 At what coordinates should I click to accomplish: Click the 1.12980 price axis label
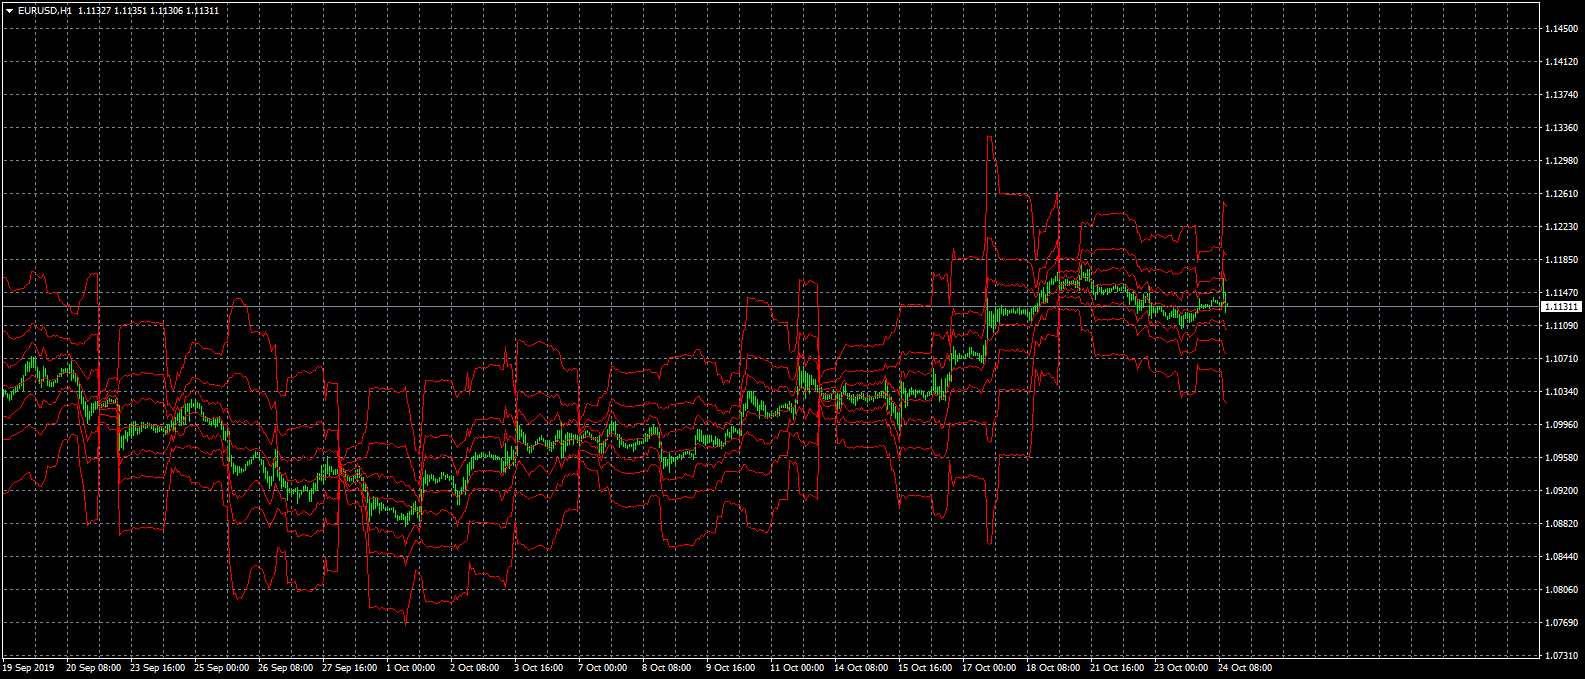pos(1562,161)
